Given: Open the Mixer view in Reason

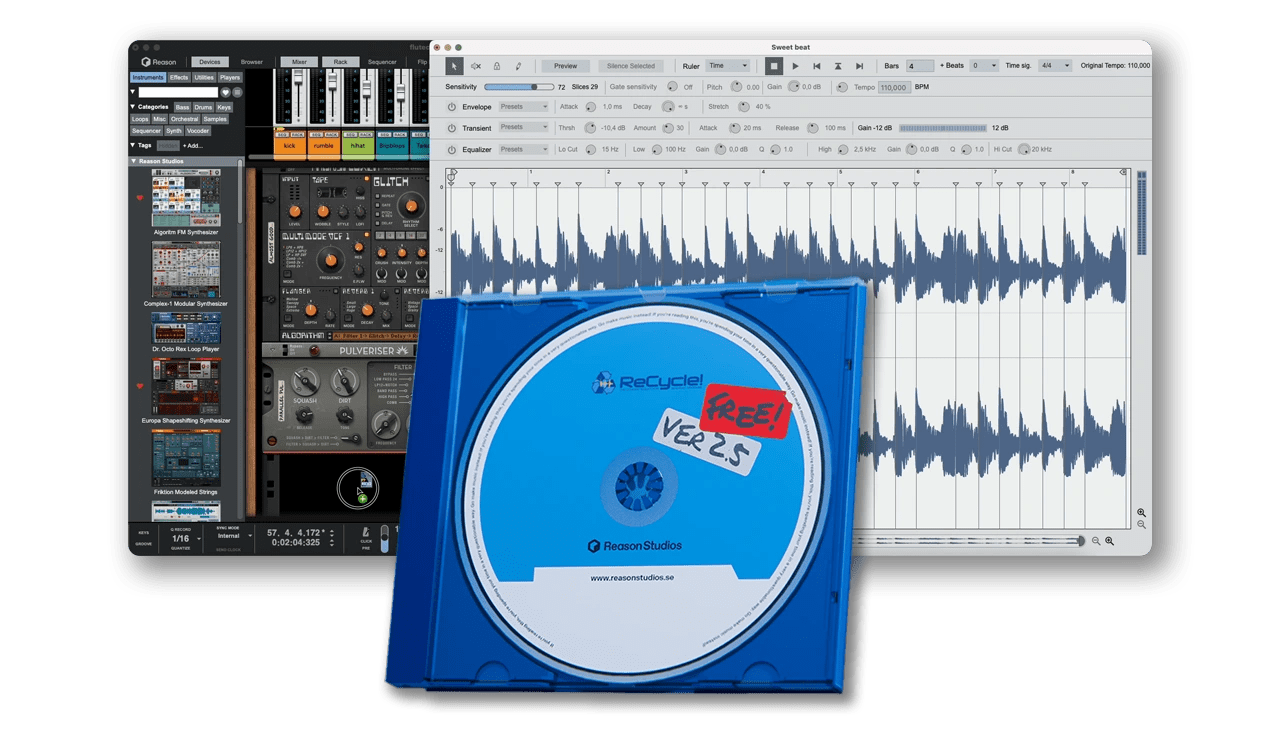Looking at the screenshot, I should point(299,62).
